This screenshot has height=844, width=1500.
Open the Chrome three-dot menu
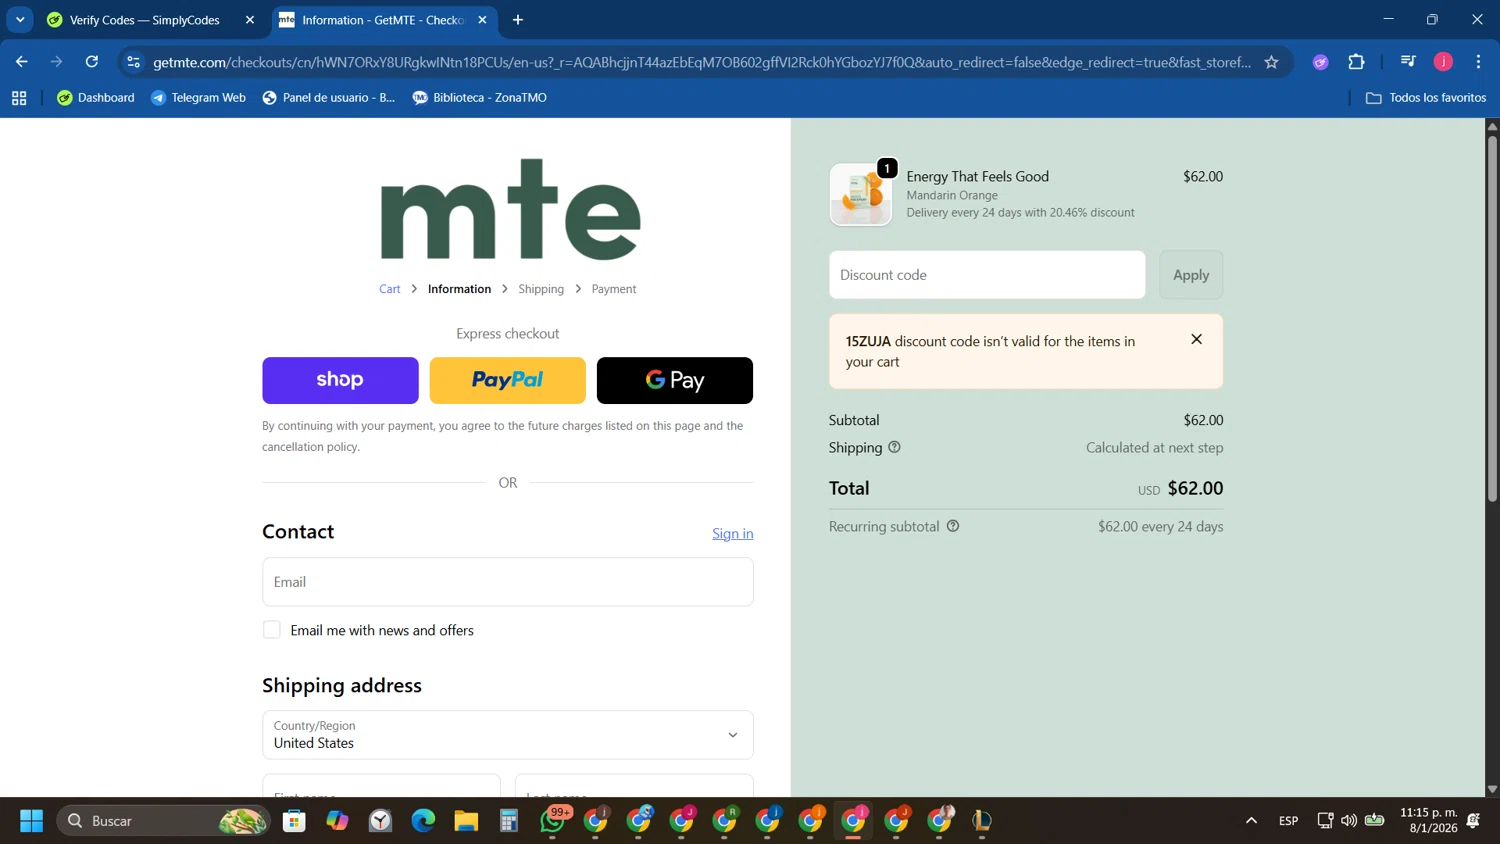click(x=1478, y=62)
